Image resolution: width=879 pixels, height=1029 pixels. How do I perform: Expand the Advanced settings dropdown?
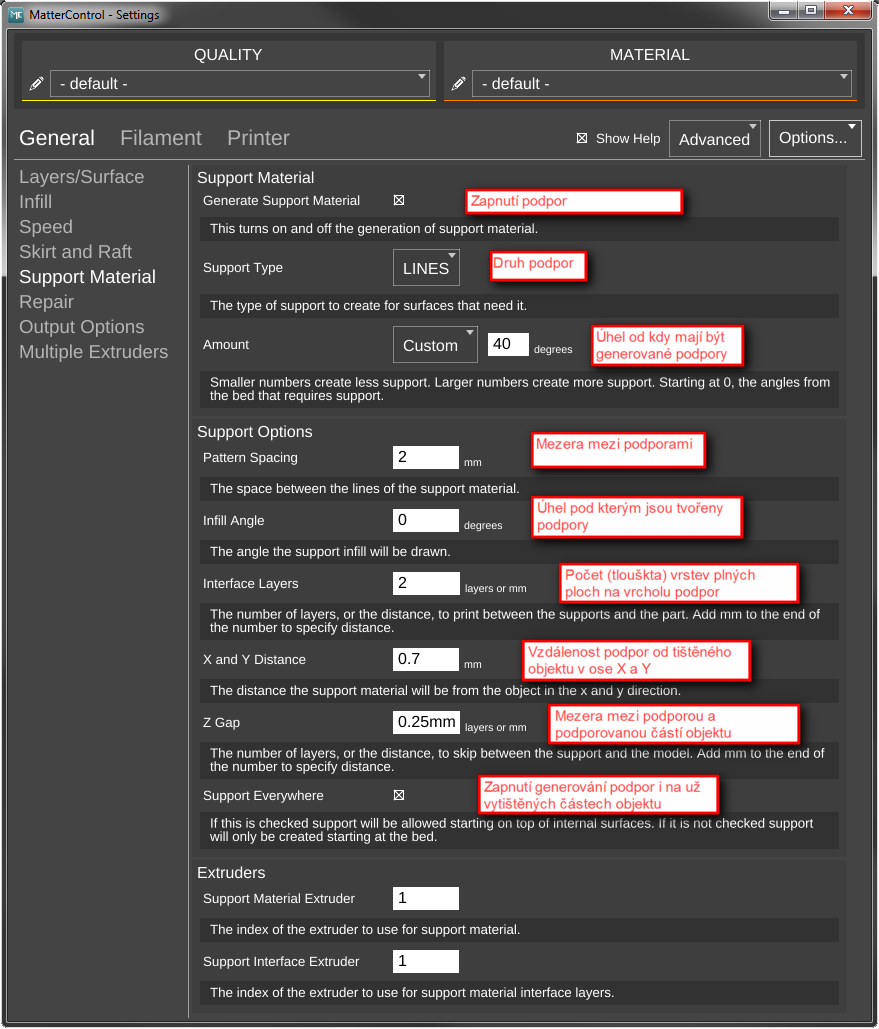(x=714, y=138)
